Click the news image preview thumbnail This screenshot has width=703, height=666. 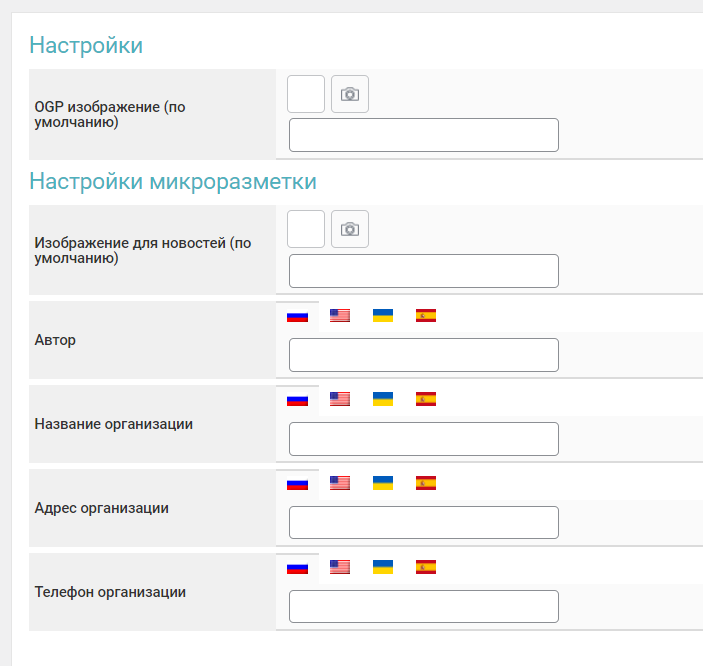[306, 229]
